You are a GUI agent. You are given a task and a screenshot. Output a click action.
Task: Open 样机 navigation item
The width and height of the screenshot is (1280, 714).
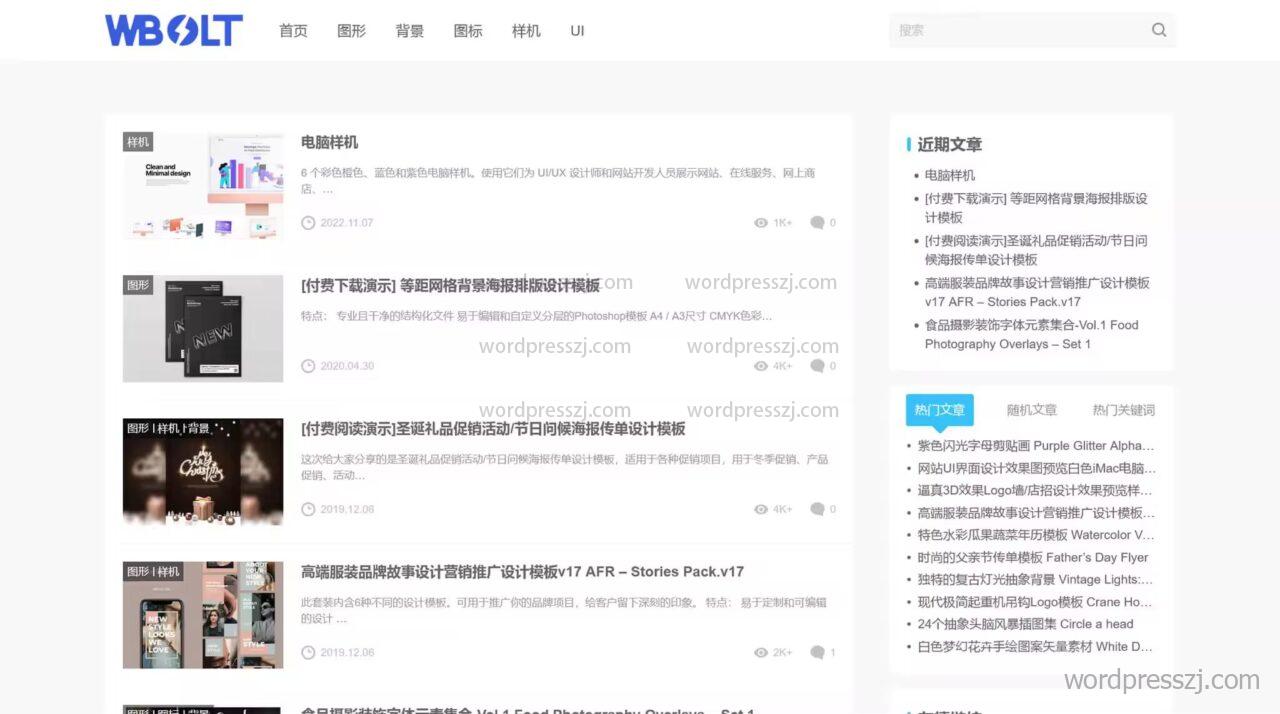[526, 31]
